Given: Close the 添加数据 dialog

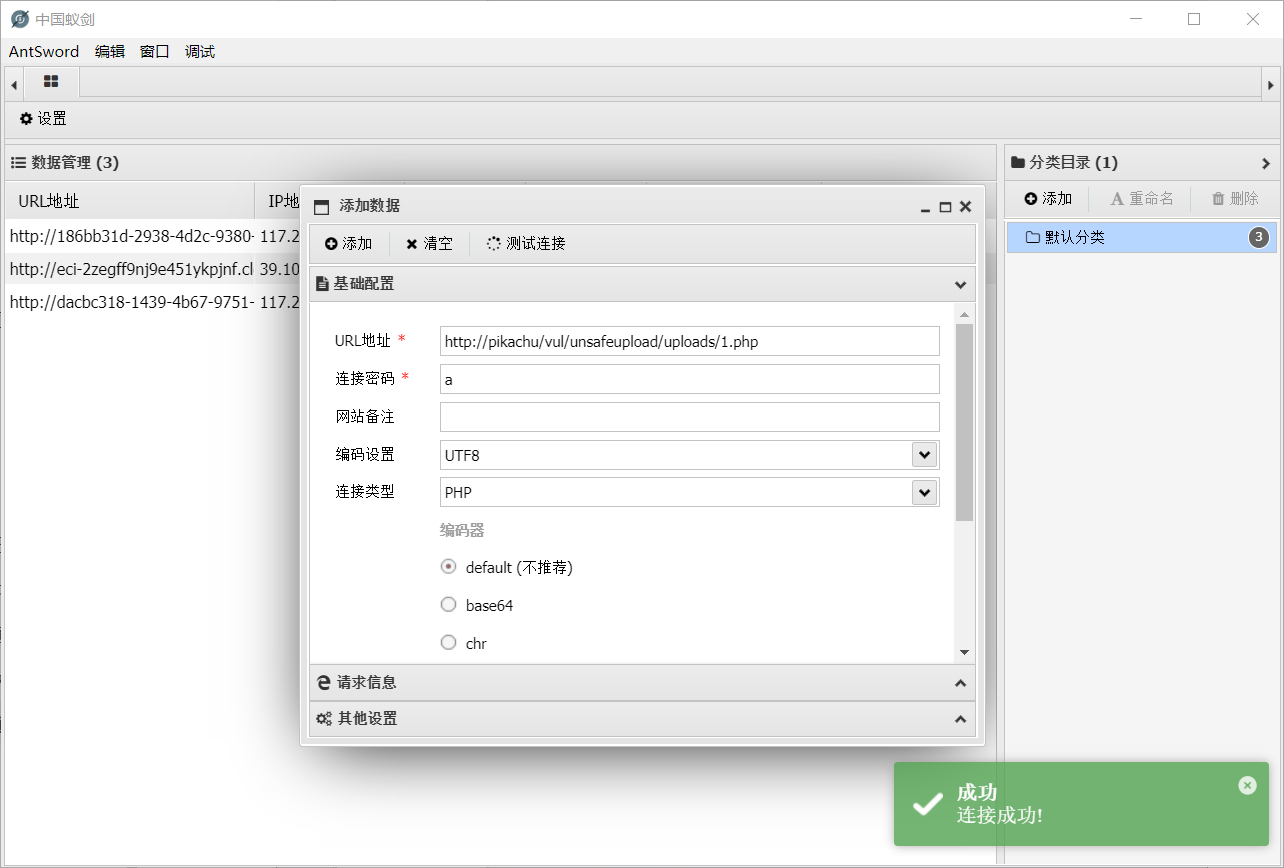Looking at the screenshot, I should (965, 207).
